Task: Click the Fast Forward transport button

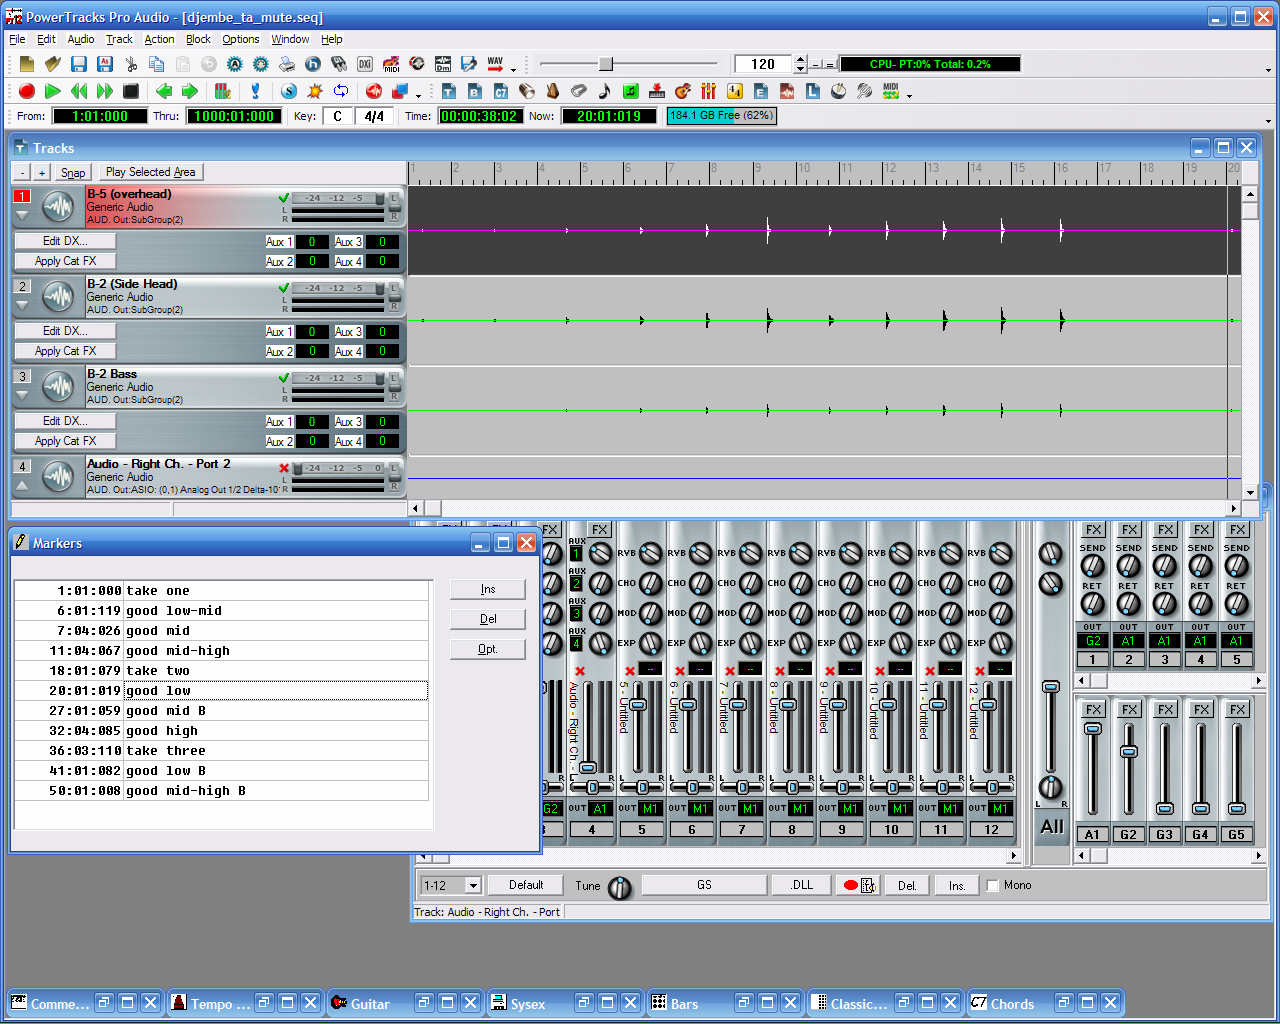Action: (105, 91)
